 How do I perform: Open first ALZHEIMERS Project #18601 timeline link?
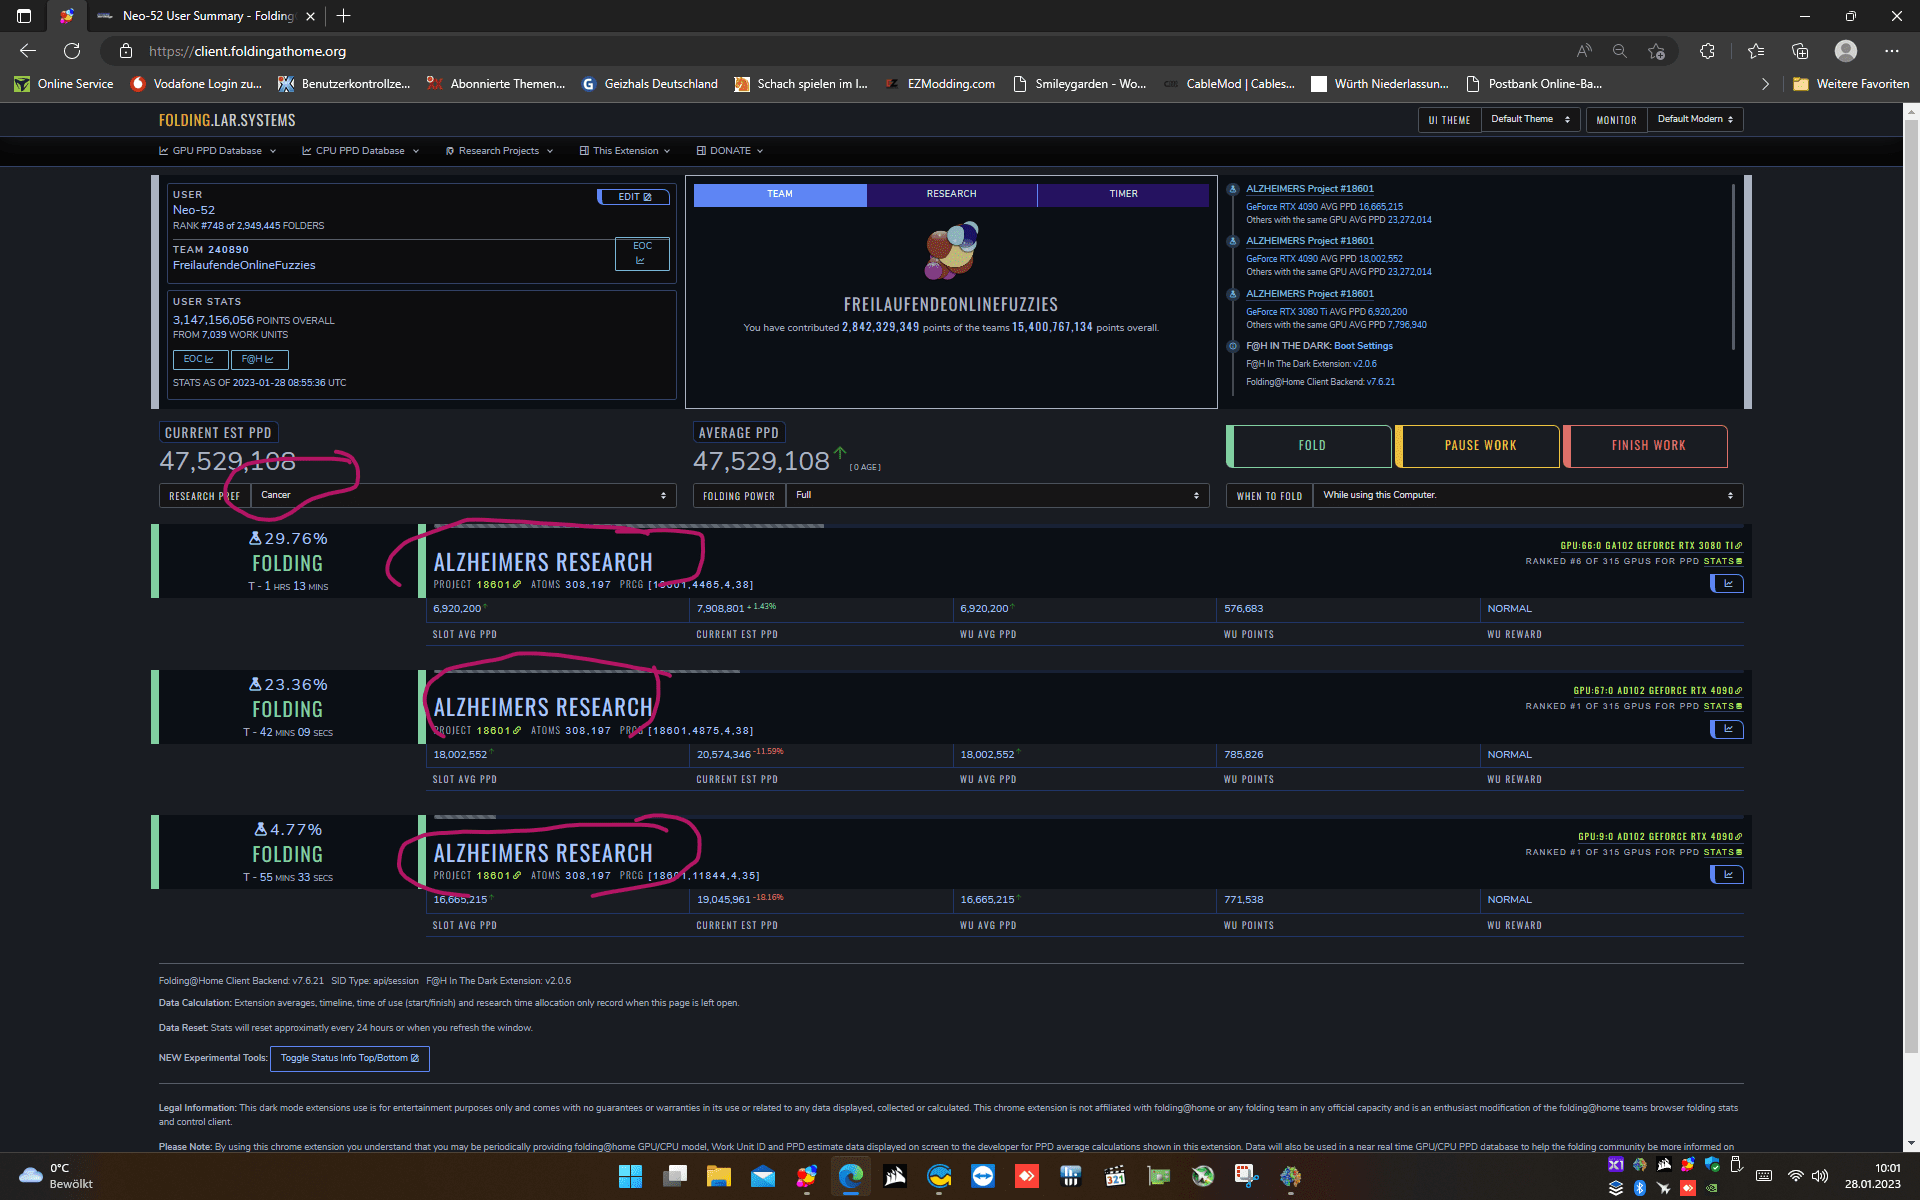(x=1309, y=189)
